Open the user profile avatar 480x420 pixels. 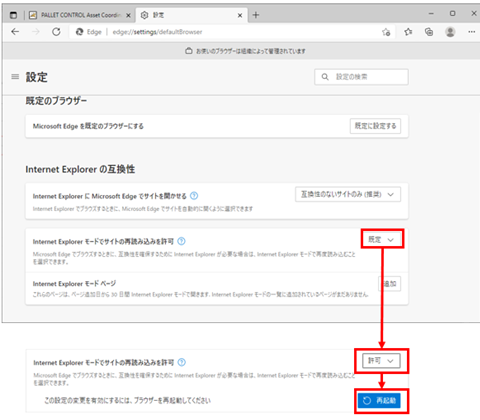coord(450,32)
